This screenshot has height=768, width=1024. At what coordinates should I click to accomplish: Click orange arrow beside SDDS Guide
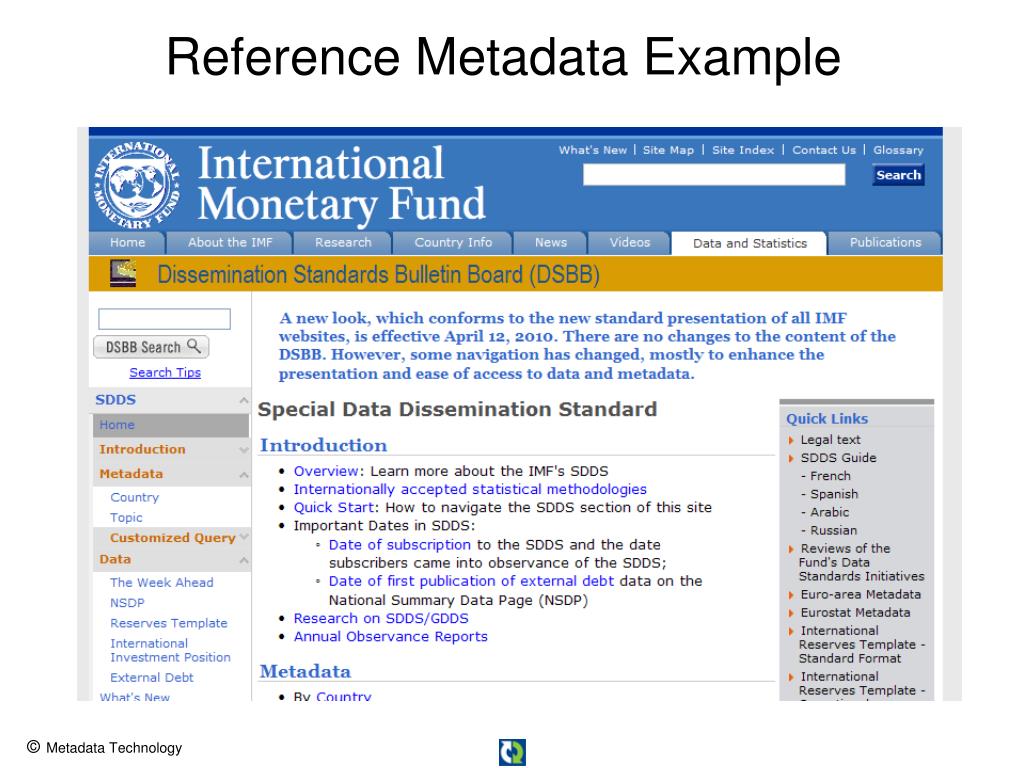[x=791, y=458]
